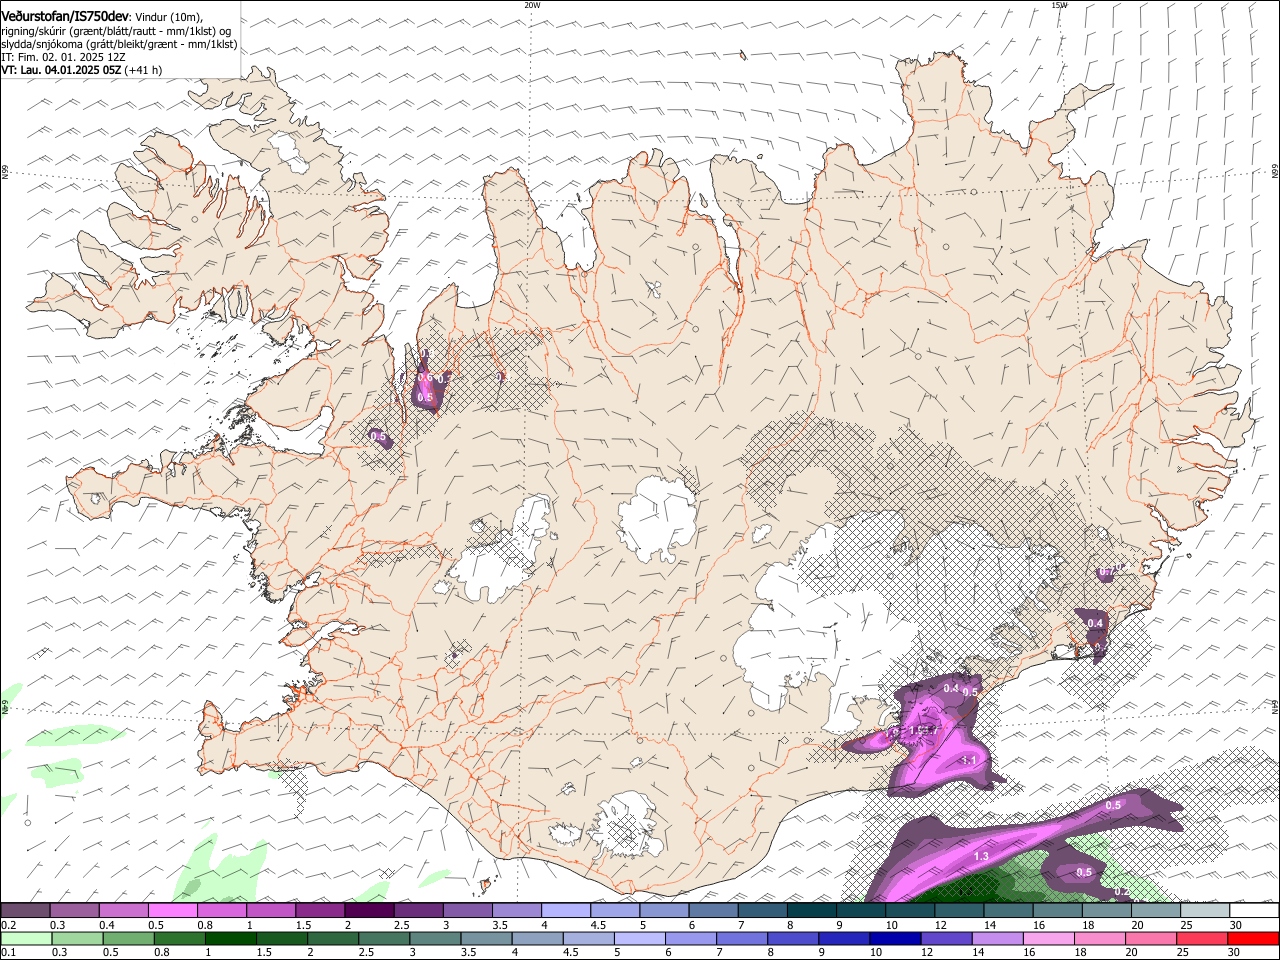Click the dark teal upper swatch labeled 8
This screenshot has width=1280, height=960.
point(812,911)
